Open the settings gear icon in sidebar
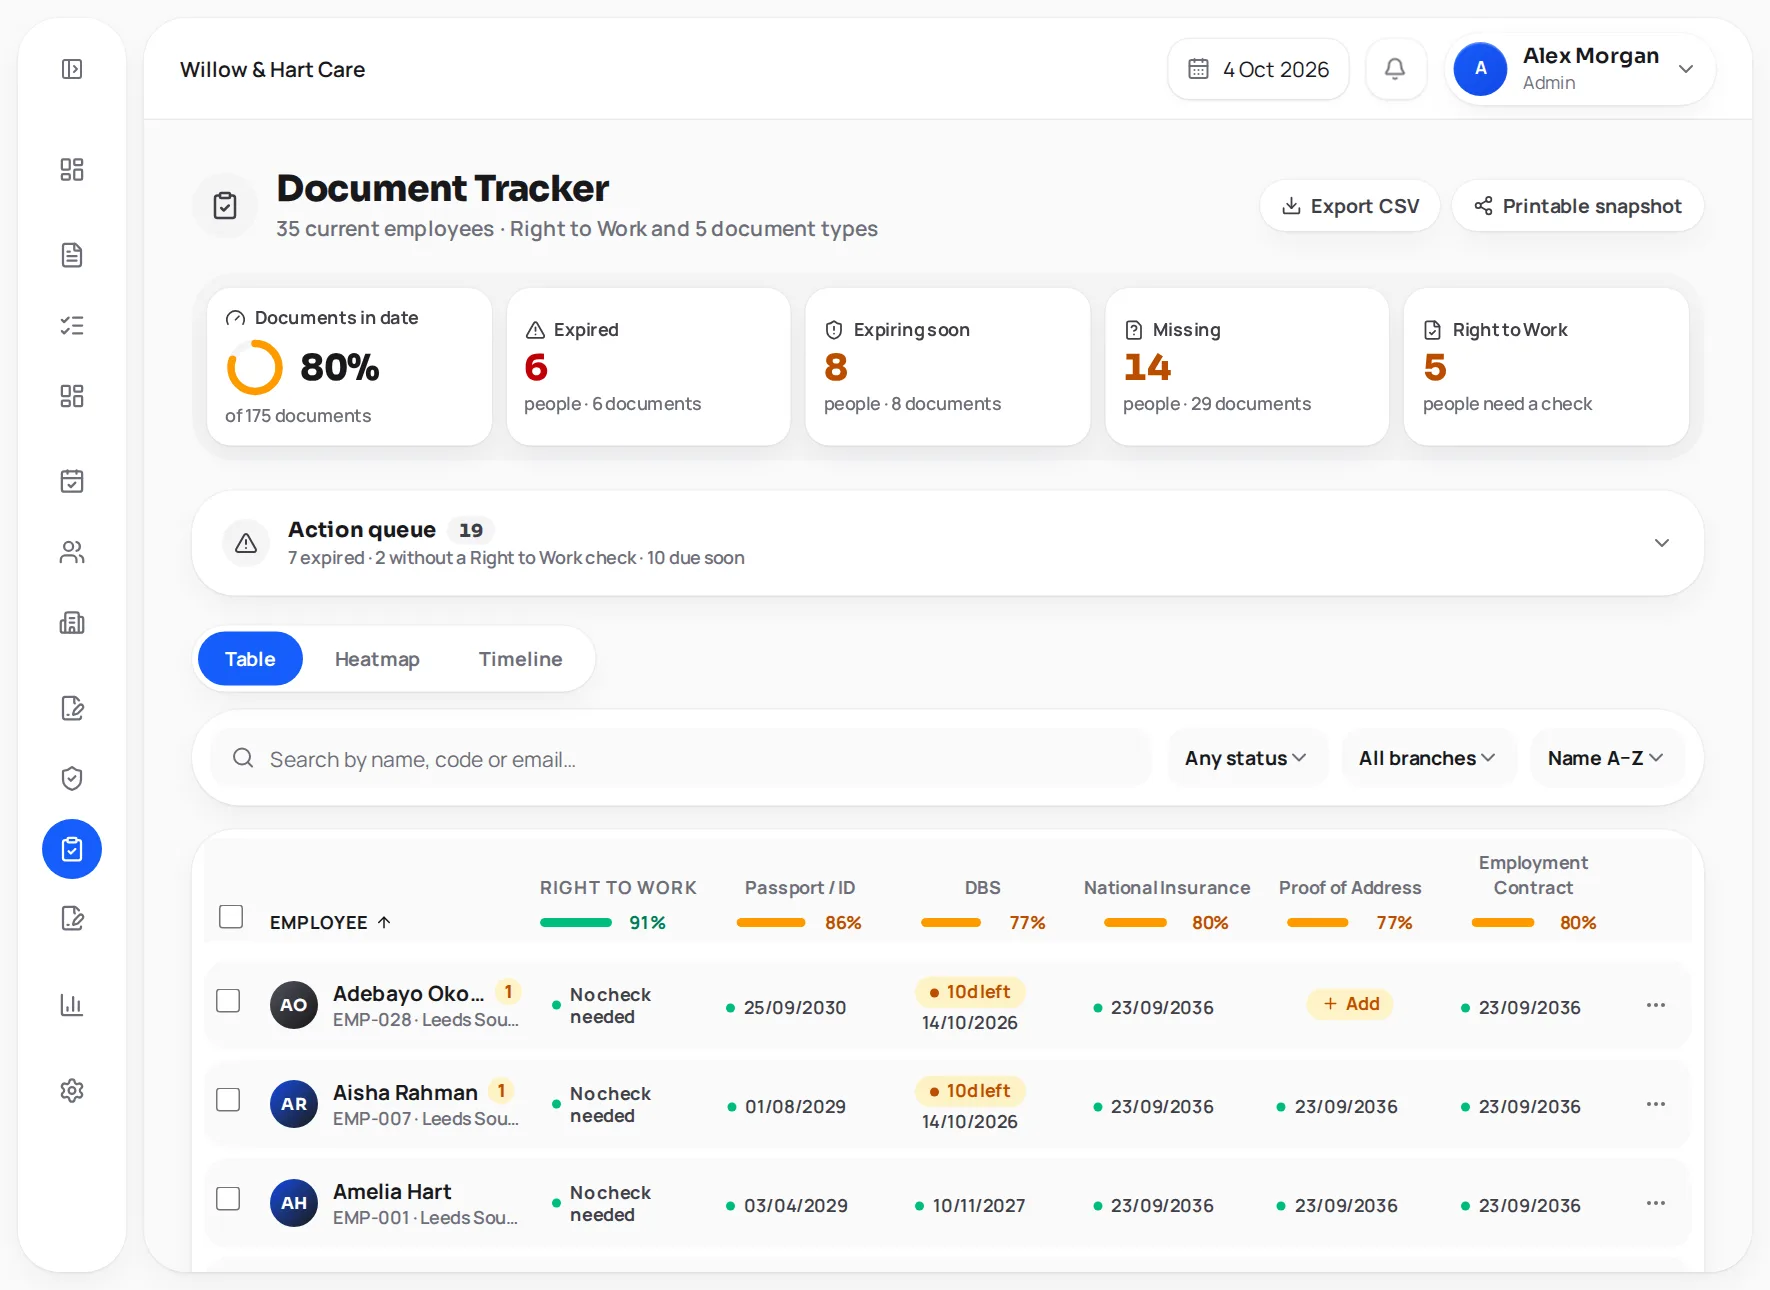Image resolution: width=1770 pixels, height=1290 pixels. pos(72,1090)
